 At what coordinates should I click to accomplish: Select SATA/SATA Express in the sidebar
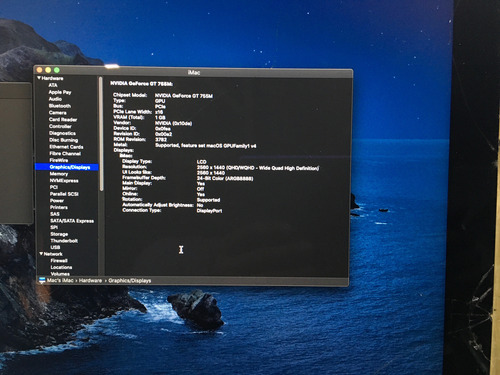pos(72,221)
